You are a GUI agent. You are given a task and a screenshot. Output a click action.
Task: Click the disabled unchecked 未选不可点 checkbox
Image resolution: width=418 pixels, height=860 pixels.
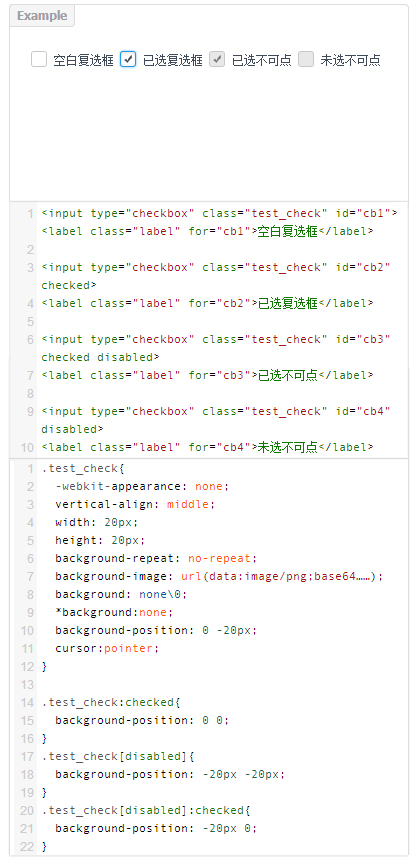[306, 59]
